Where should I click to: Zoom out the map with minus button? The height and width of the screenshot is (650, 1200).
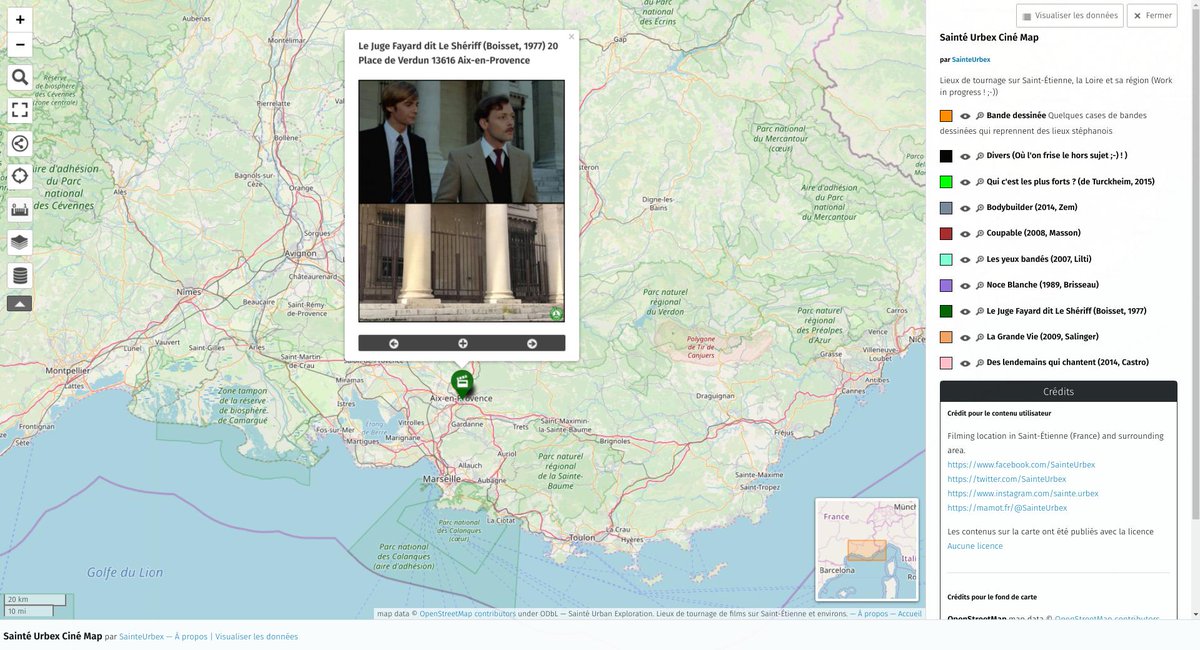point(20,46)
